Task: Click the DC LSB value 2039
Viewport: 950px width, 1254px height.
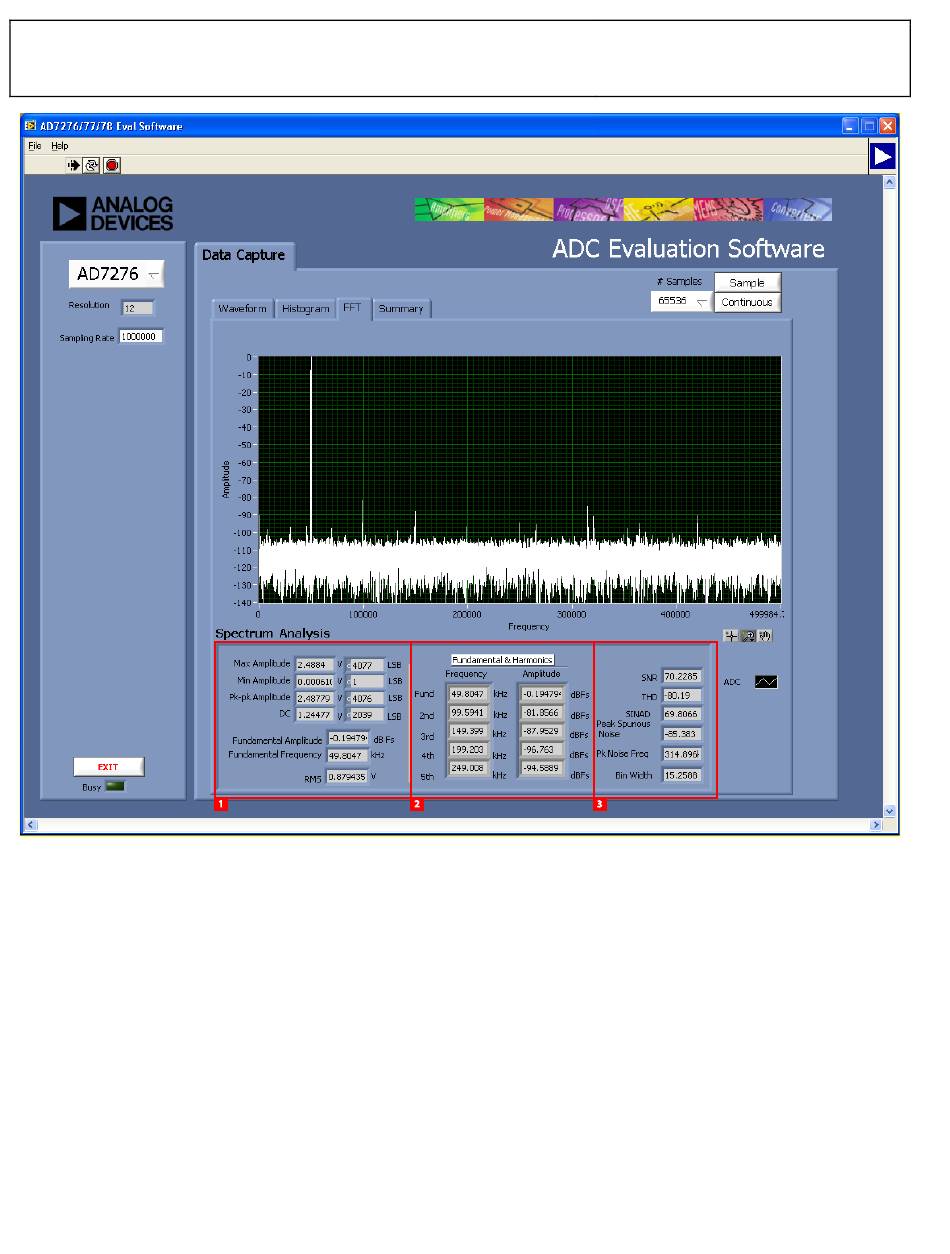Action: 365,715
